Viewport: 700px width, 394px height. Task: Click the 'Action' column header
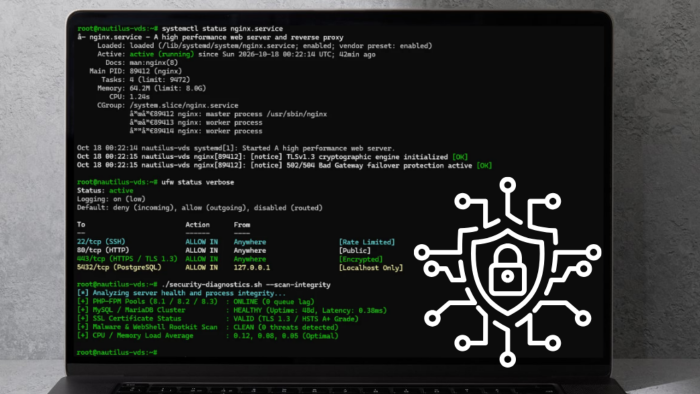pyautogui.click(x=198, y=224)
